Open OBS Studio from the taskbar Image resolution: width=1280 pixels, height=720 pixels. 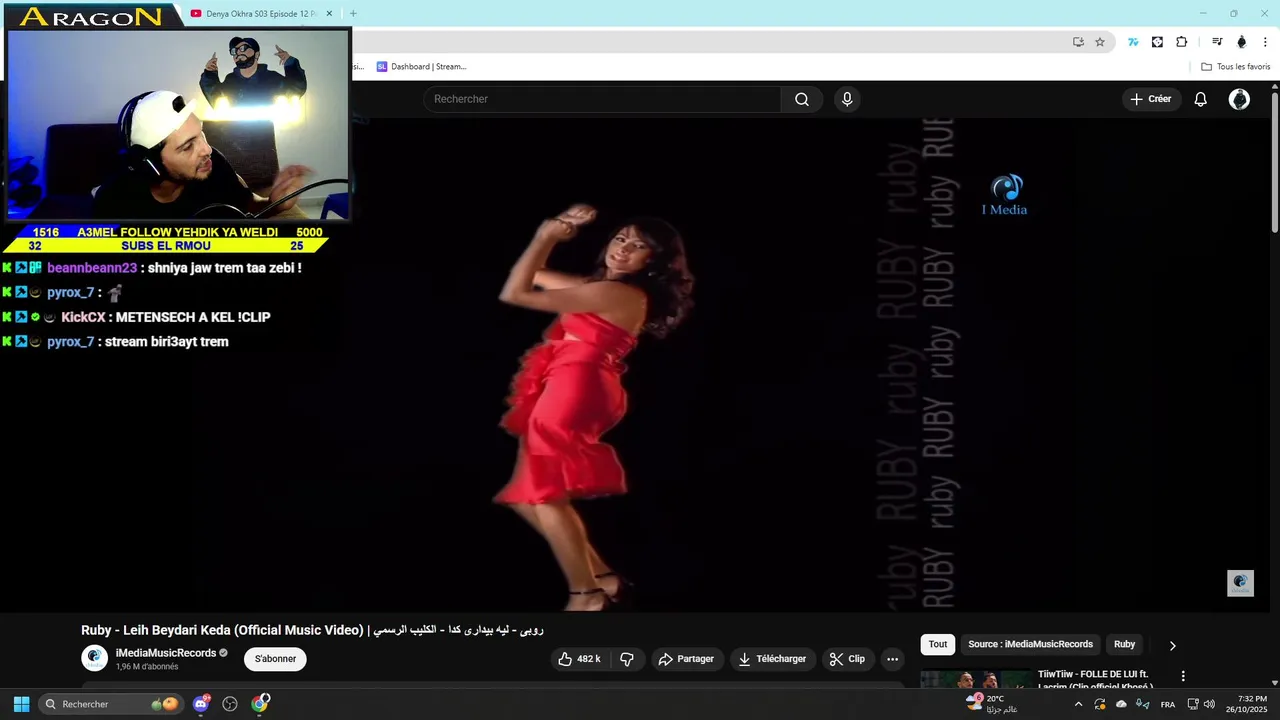[230, 704]
